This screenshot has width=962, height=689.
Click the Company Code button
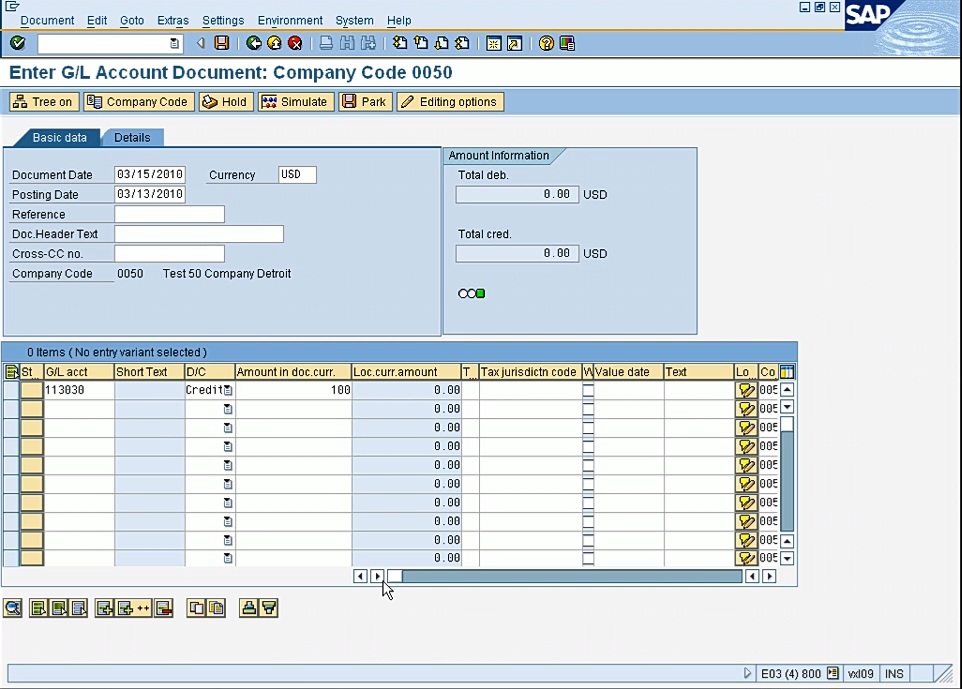[x=139, y=102]
